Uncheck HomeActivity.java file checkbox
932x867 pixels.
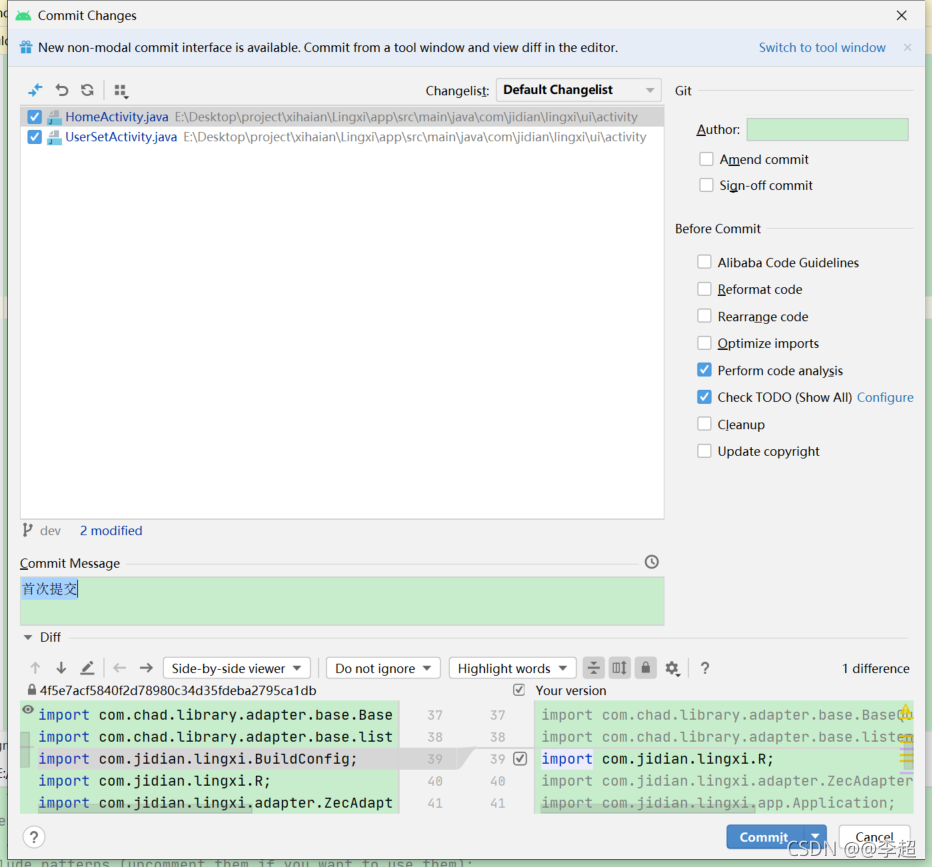coord(34,117)
